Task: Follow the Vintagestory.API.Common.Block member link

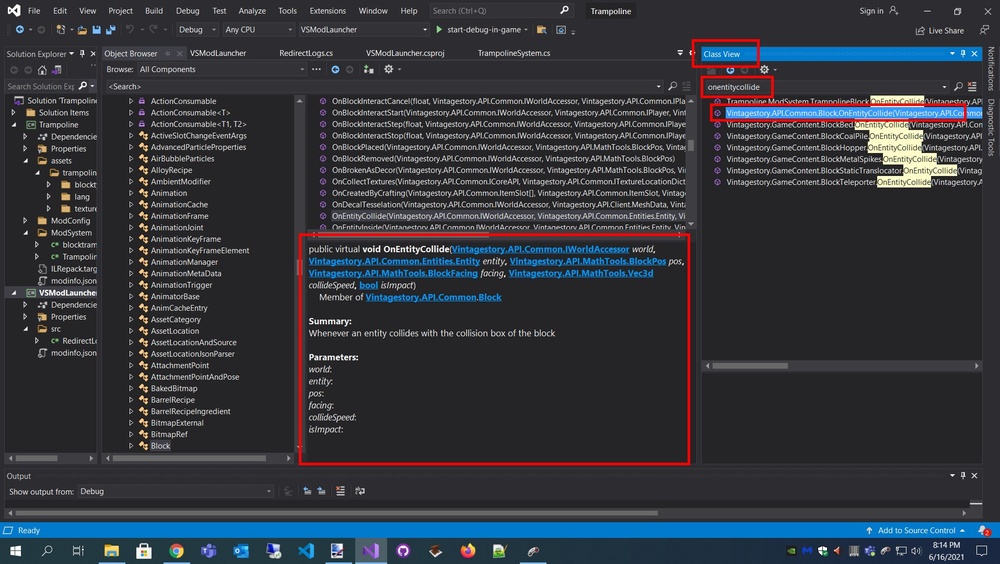Action: tap(433, 297)
